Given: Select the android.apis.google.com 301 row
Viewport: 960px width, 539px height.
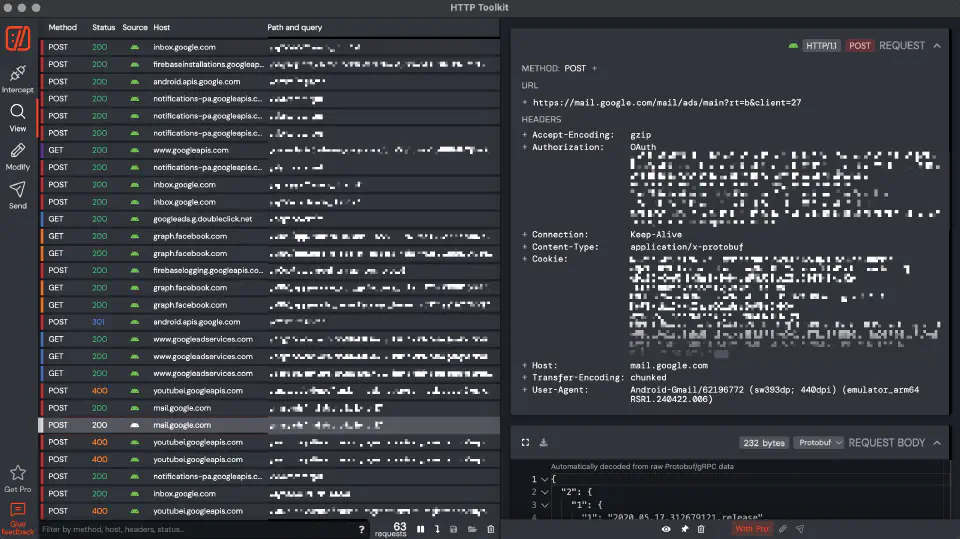Looking at the screenshot, I should point(269,322).
